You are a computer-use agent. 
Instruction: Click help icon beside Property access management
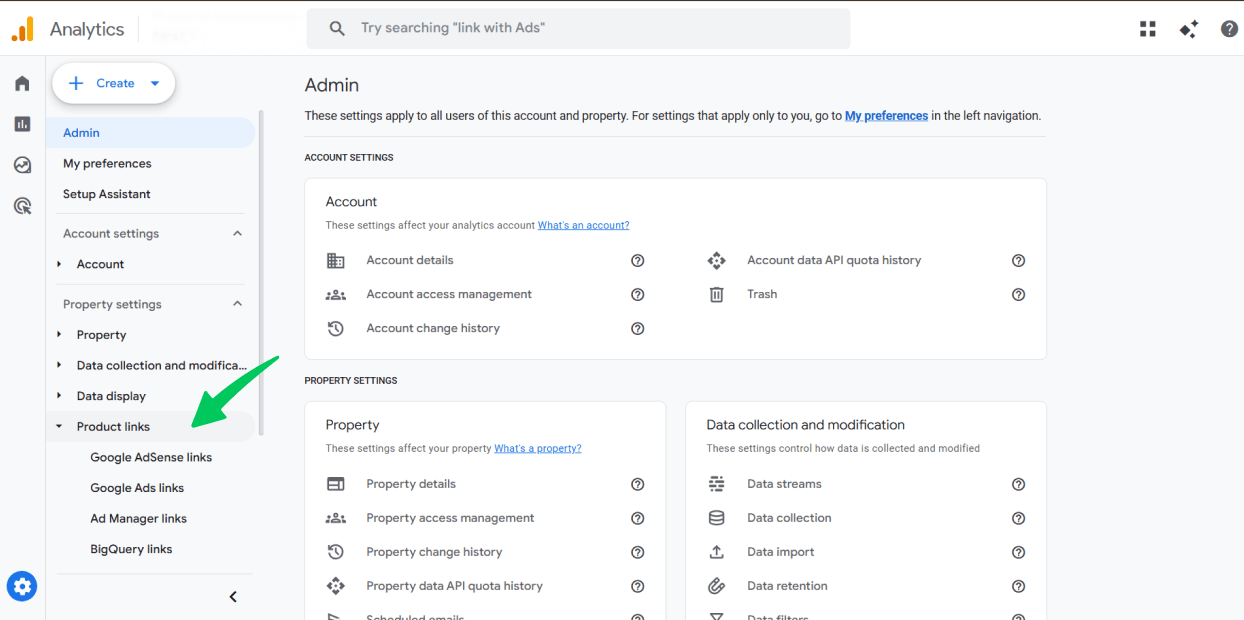[x=638, y=519]
